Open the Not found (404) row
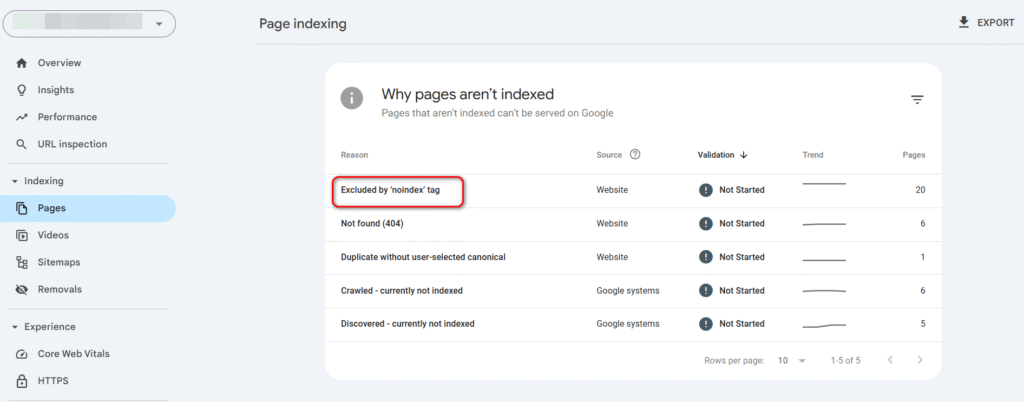This screenshot has height=402, width=1024. pos(372,223)
